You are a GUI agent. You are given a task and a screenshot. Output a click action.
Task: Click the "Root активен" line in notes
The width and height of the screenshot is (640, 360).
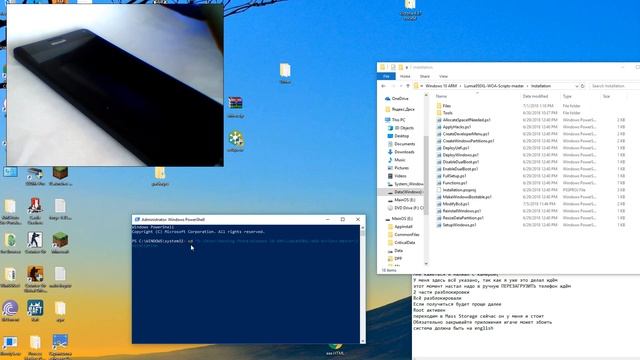pos(429,310)
